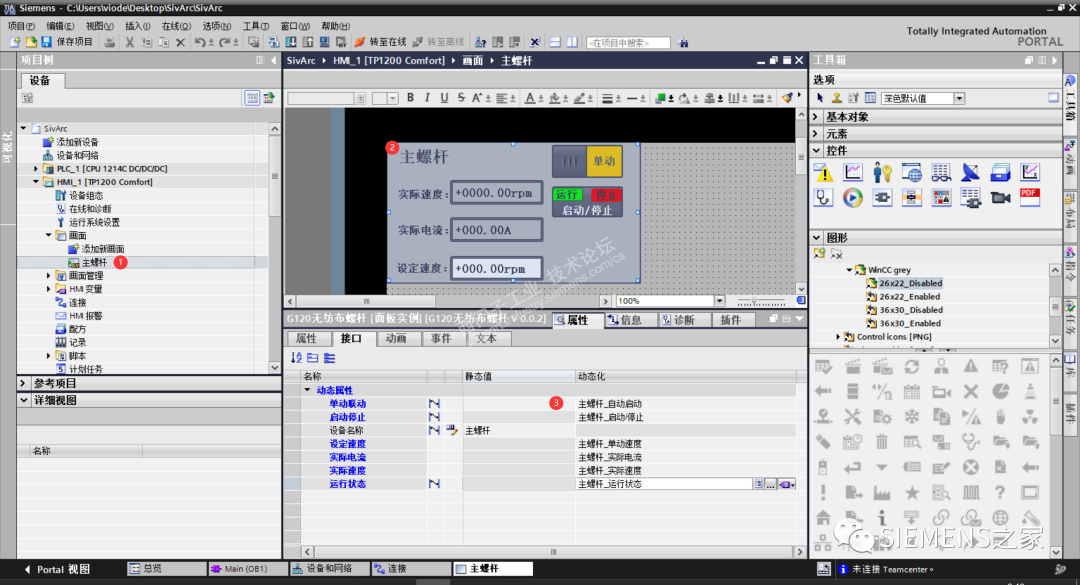Select the camera view control icon
This screenshot has width=1080, height=585.
(1001, 198)
